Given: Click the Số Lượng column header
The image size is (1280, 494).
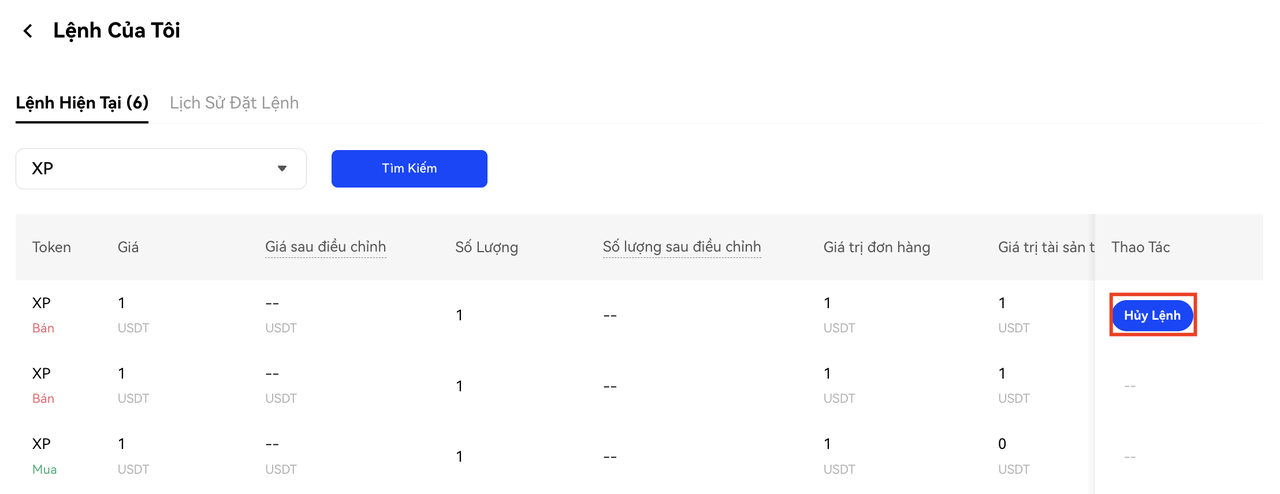Looking at the screenshot, I should pyautogui.click(x=487, y=247).
